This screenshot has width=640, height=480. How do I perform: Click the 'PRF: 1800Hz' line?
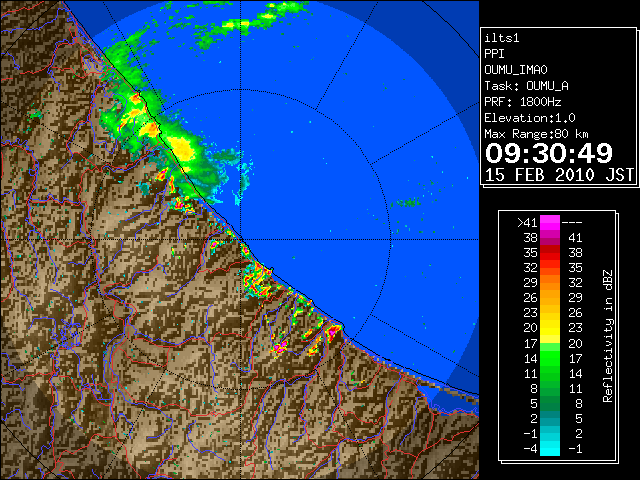pos(523,102)
